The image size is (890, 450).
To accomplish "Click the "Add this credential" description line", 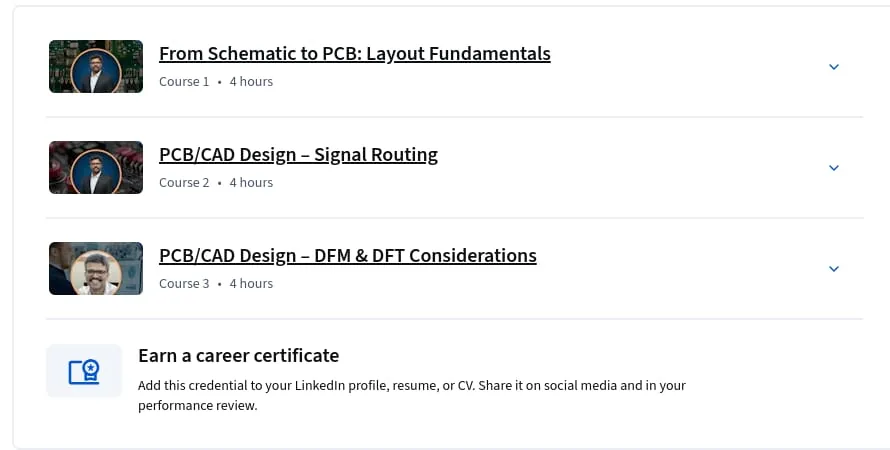I will coord(412,386).
